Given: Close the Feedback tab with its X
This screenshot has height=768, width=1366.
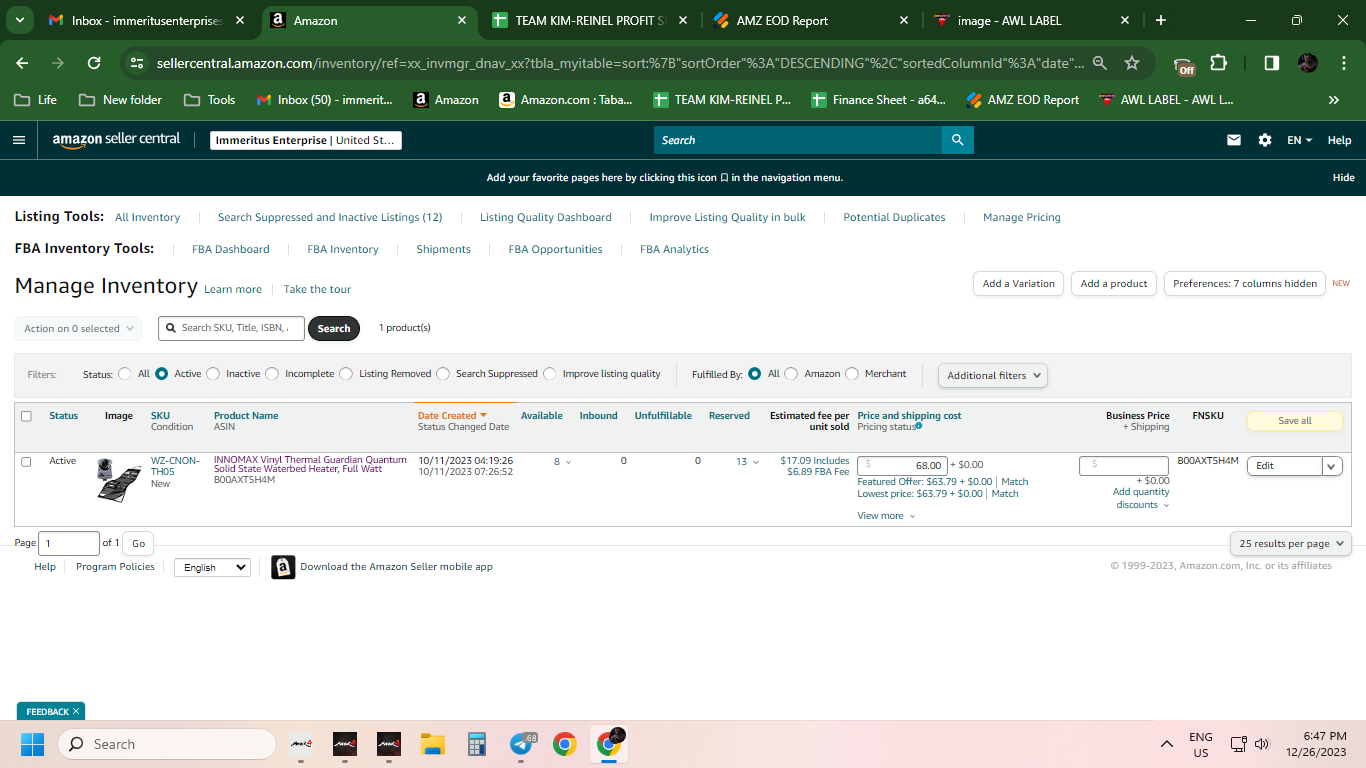Looking at the screenshot, I should 76,711.
